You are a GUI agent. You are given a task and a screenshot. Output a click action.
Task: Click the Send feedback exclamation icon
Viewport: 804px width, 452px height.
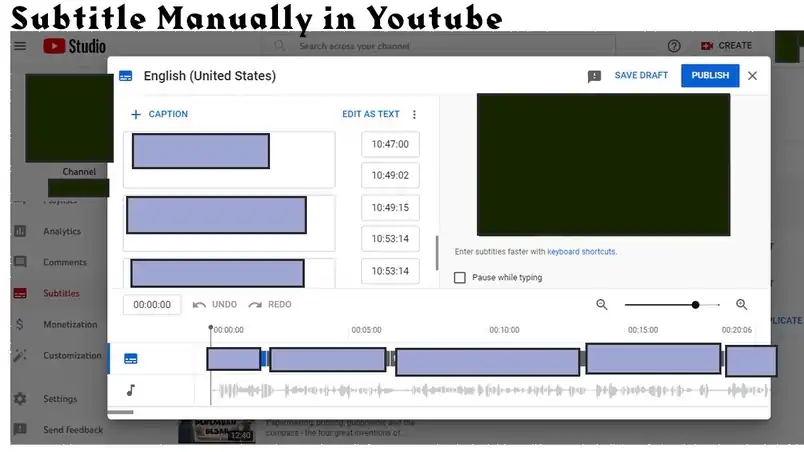20,429
